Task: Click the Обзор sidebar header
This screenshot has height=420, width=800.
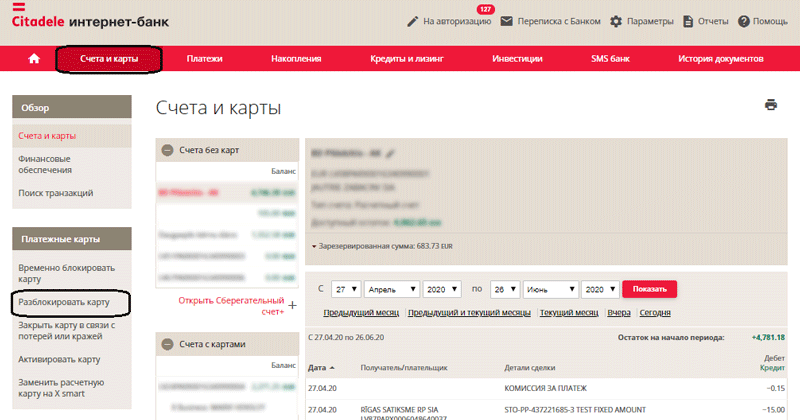Action: coord(71,107)
